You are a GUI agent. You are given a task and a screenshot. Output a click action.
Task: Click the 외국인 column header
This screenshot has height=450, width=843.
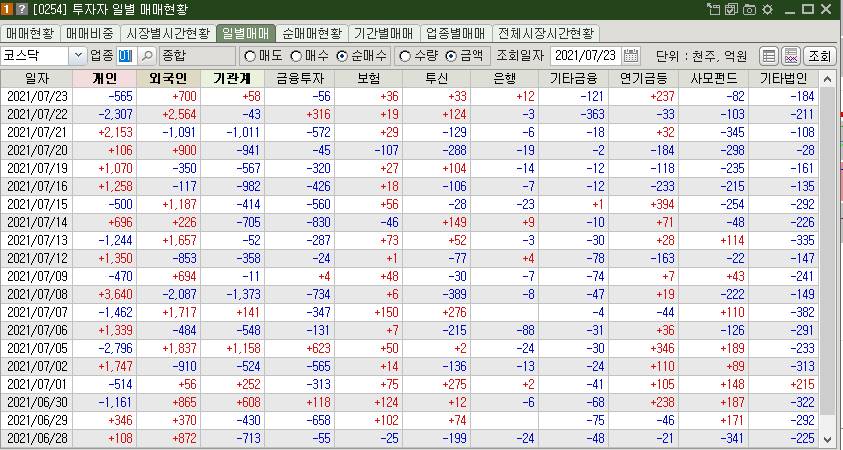pos(168,78)
